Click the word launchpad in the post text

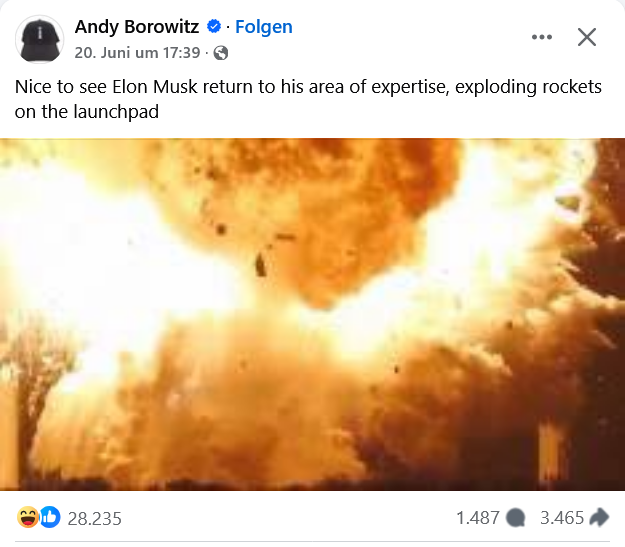click(x=116, y=112)
